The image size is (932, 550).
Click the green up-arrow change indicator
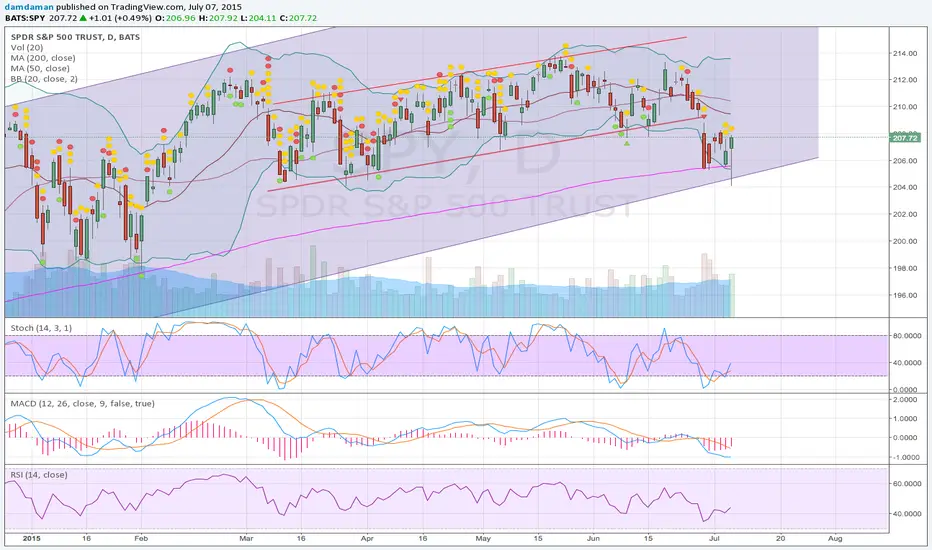(83, 18)
